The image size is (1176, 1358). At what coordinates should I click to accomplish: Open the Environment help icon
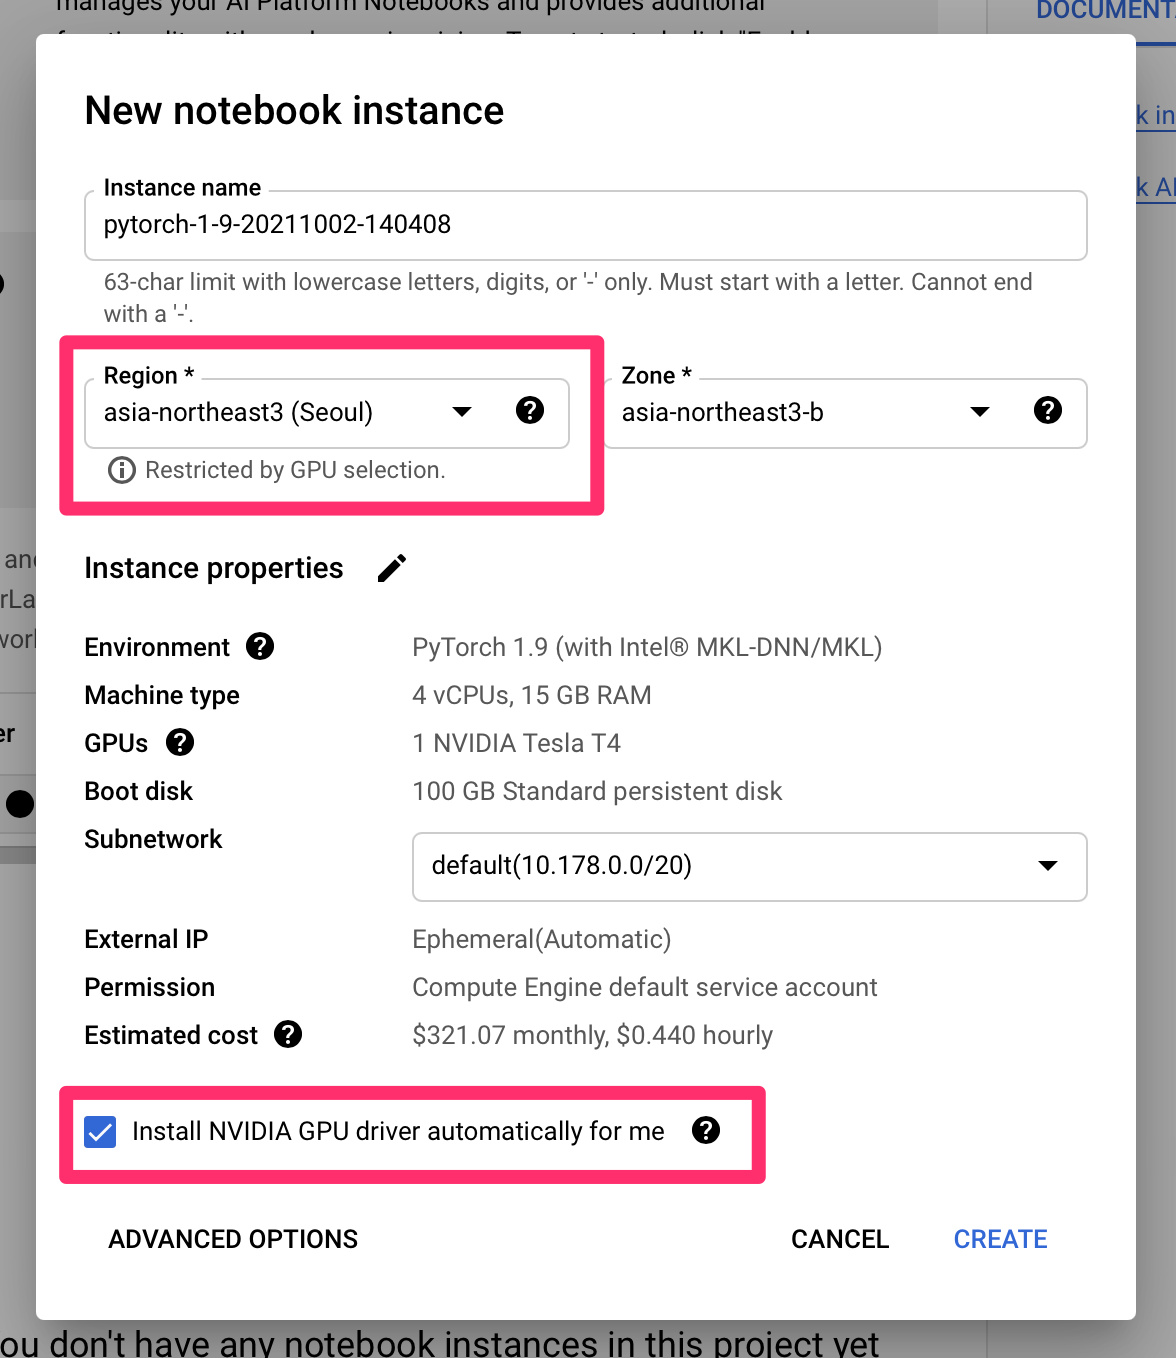[x=260, y=646]
